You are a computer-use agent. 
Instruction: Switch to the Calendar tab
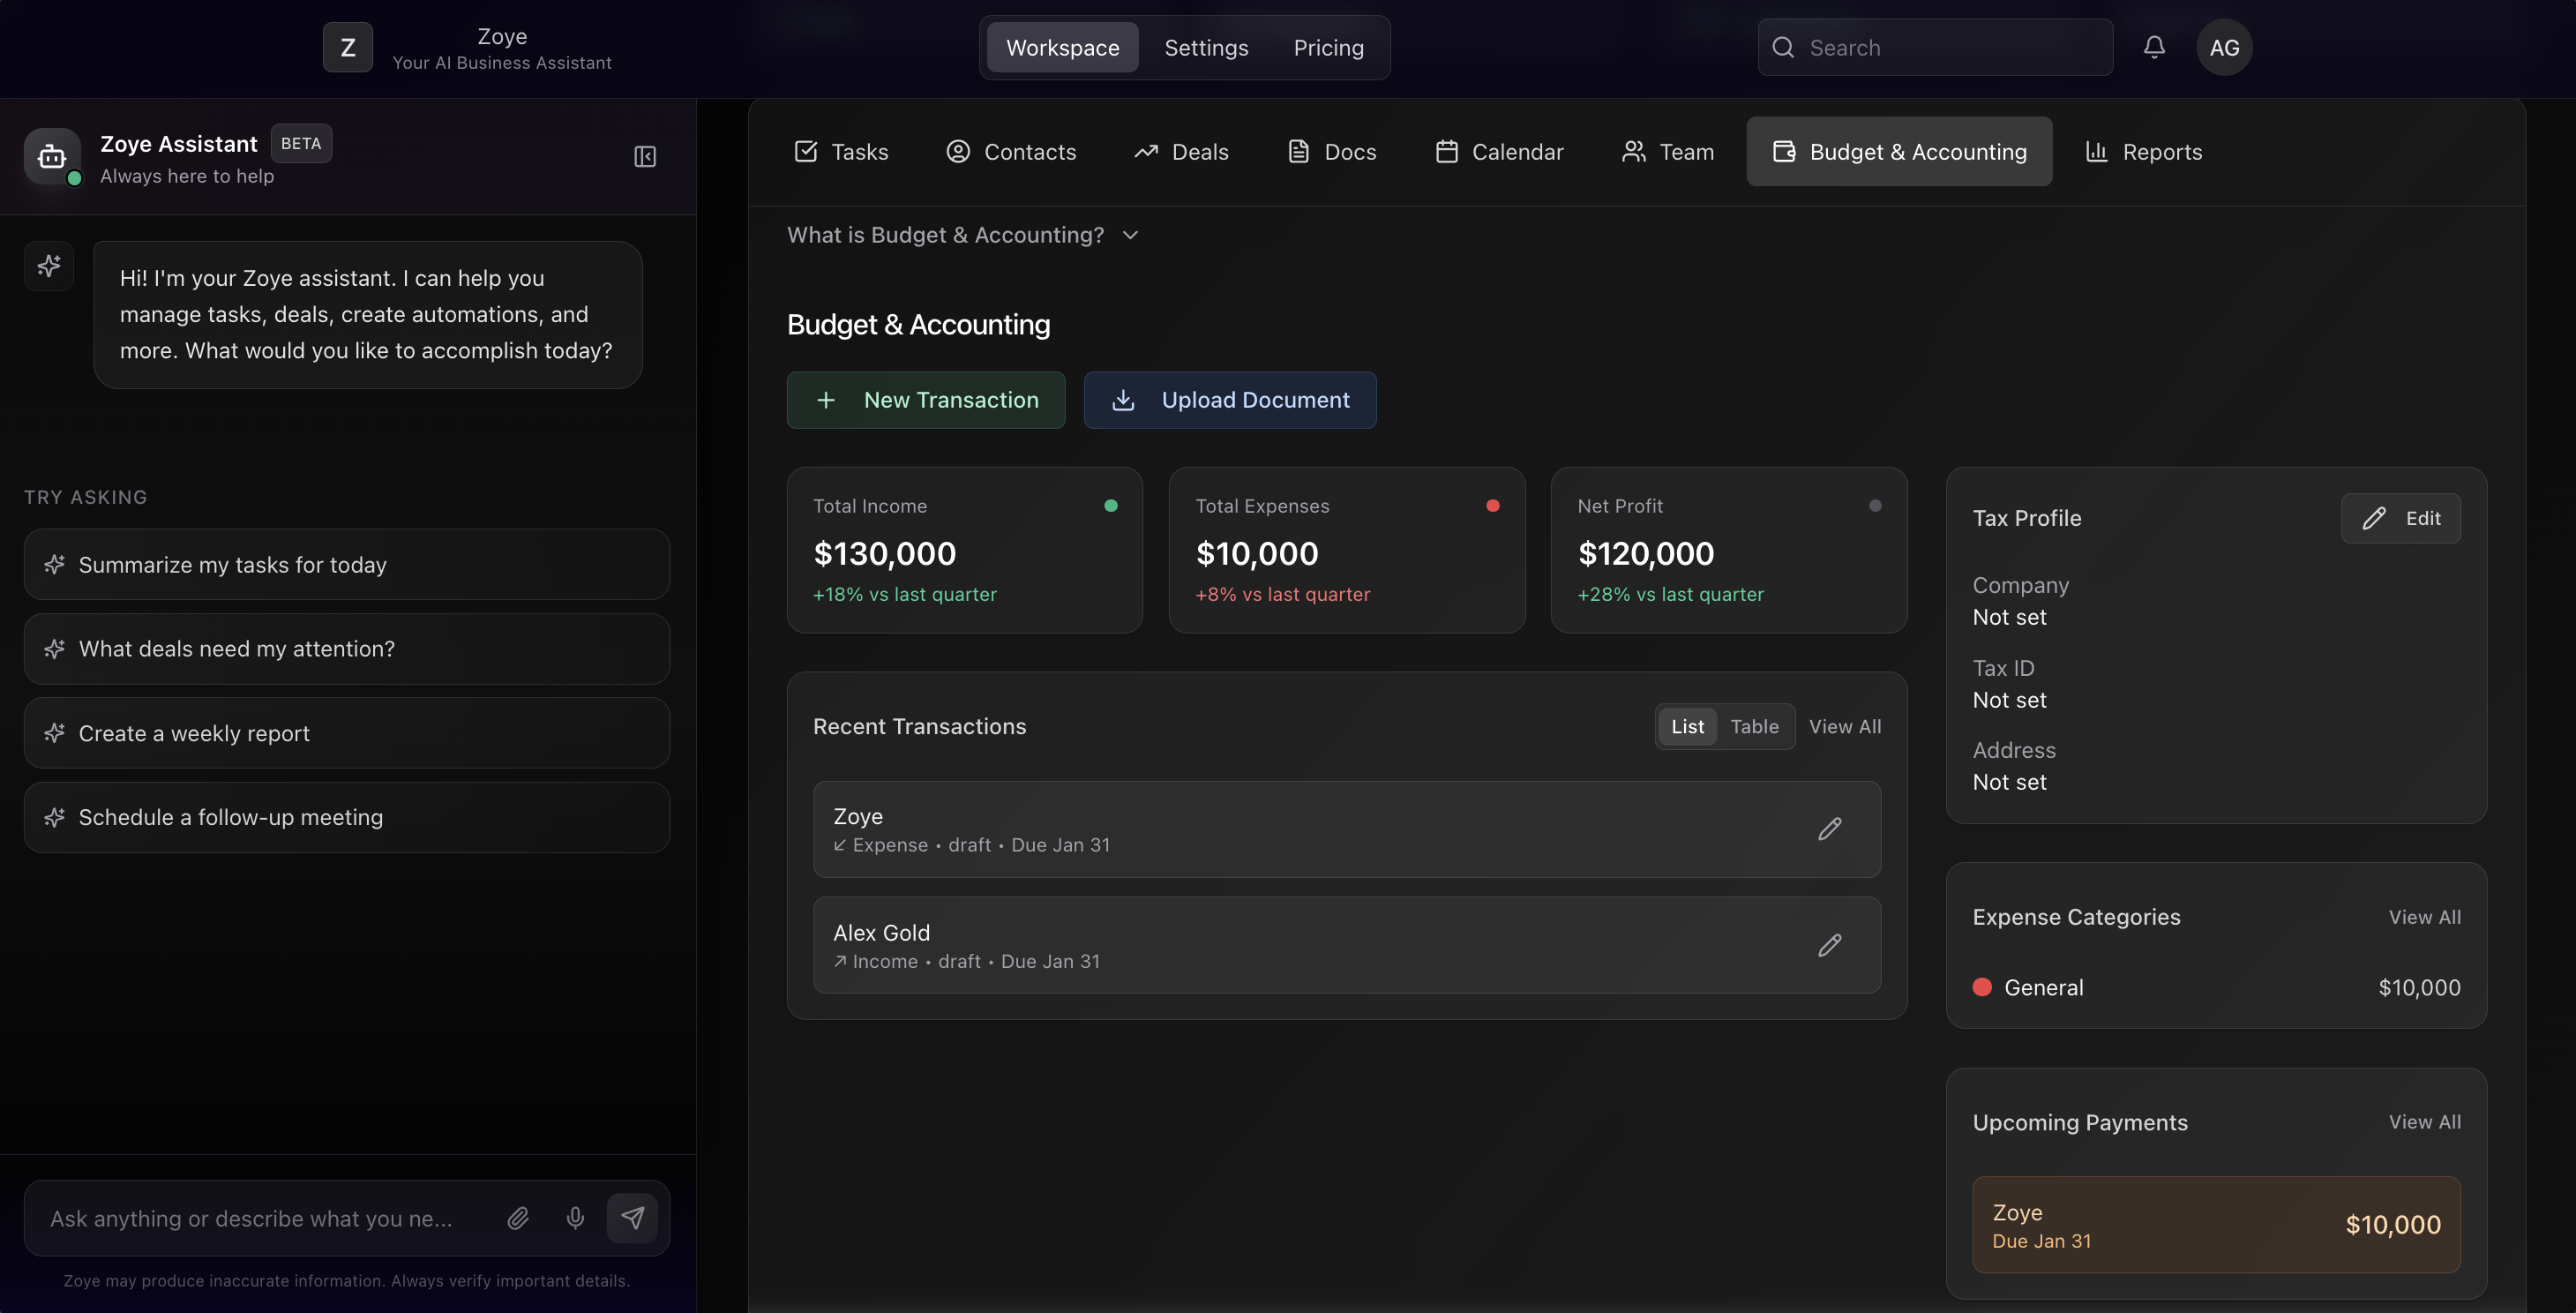1499,151
